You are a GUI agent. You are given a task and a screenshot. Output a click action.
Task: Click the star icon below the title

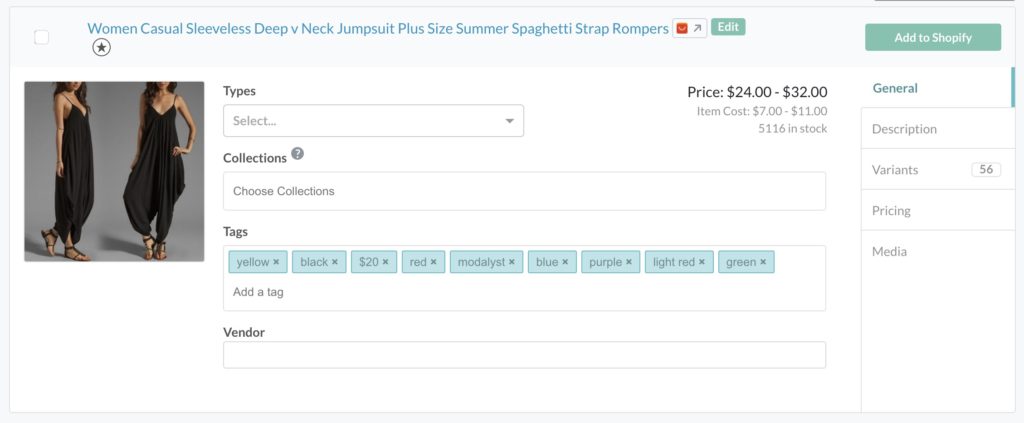[101, 47]
